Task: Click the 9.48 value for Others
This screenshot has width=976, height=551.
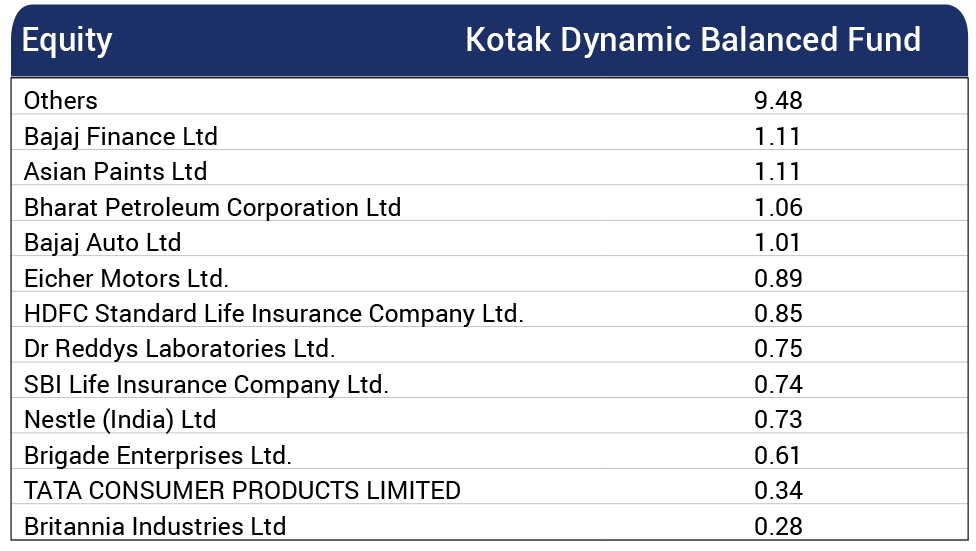Action: [778, 100]
